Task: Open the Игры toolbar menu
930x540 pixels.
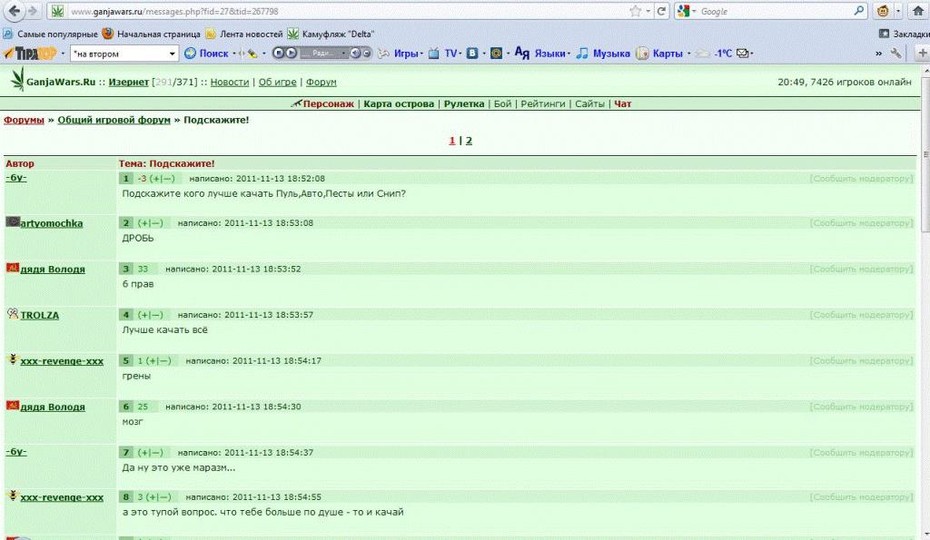Action: tap(400, 53)
